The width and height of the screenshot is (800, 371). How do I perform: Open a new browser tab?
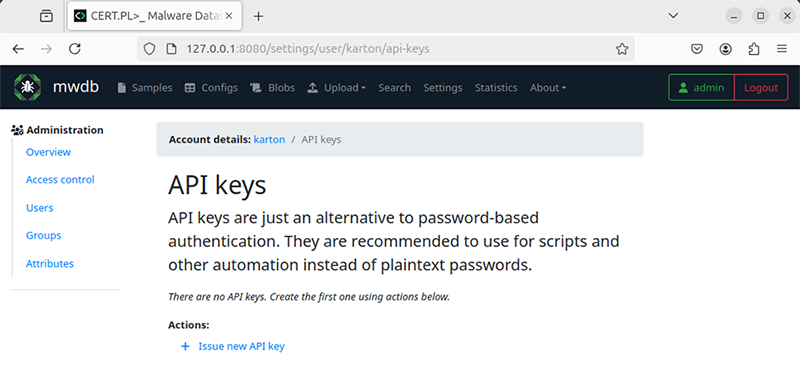[258, 16]
